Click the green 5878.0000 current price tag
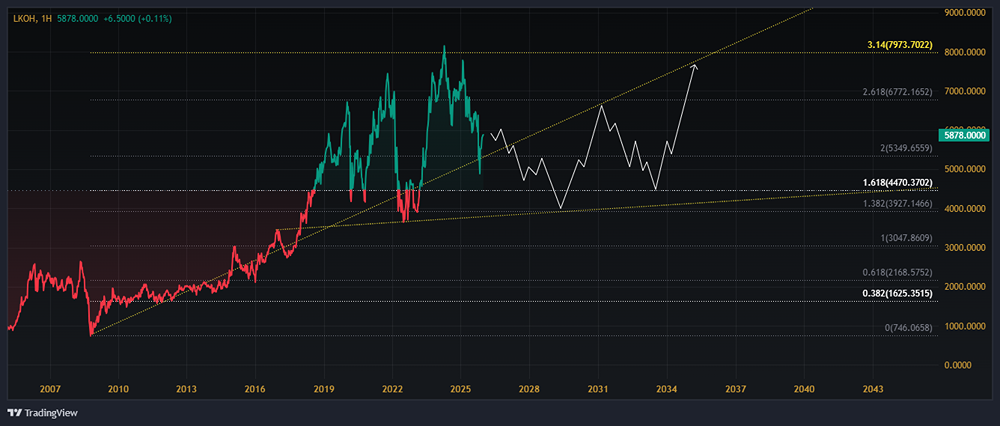Image resolution: width=1000 pixels, height=426 pixels. pos(963,135)
